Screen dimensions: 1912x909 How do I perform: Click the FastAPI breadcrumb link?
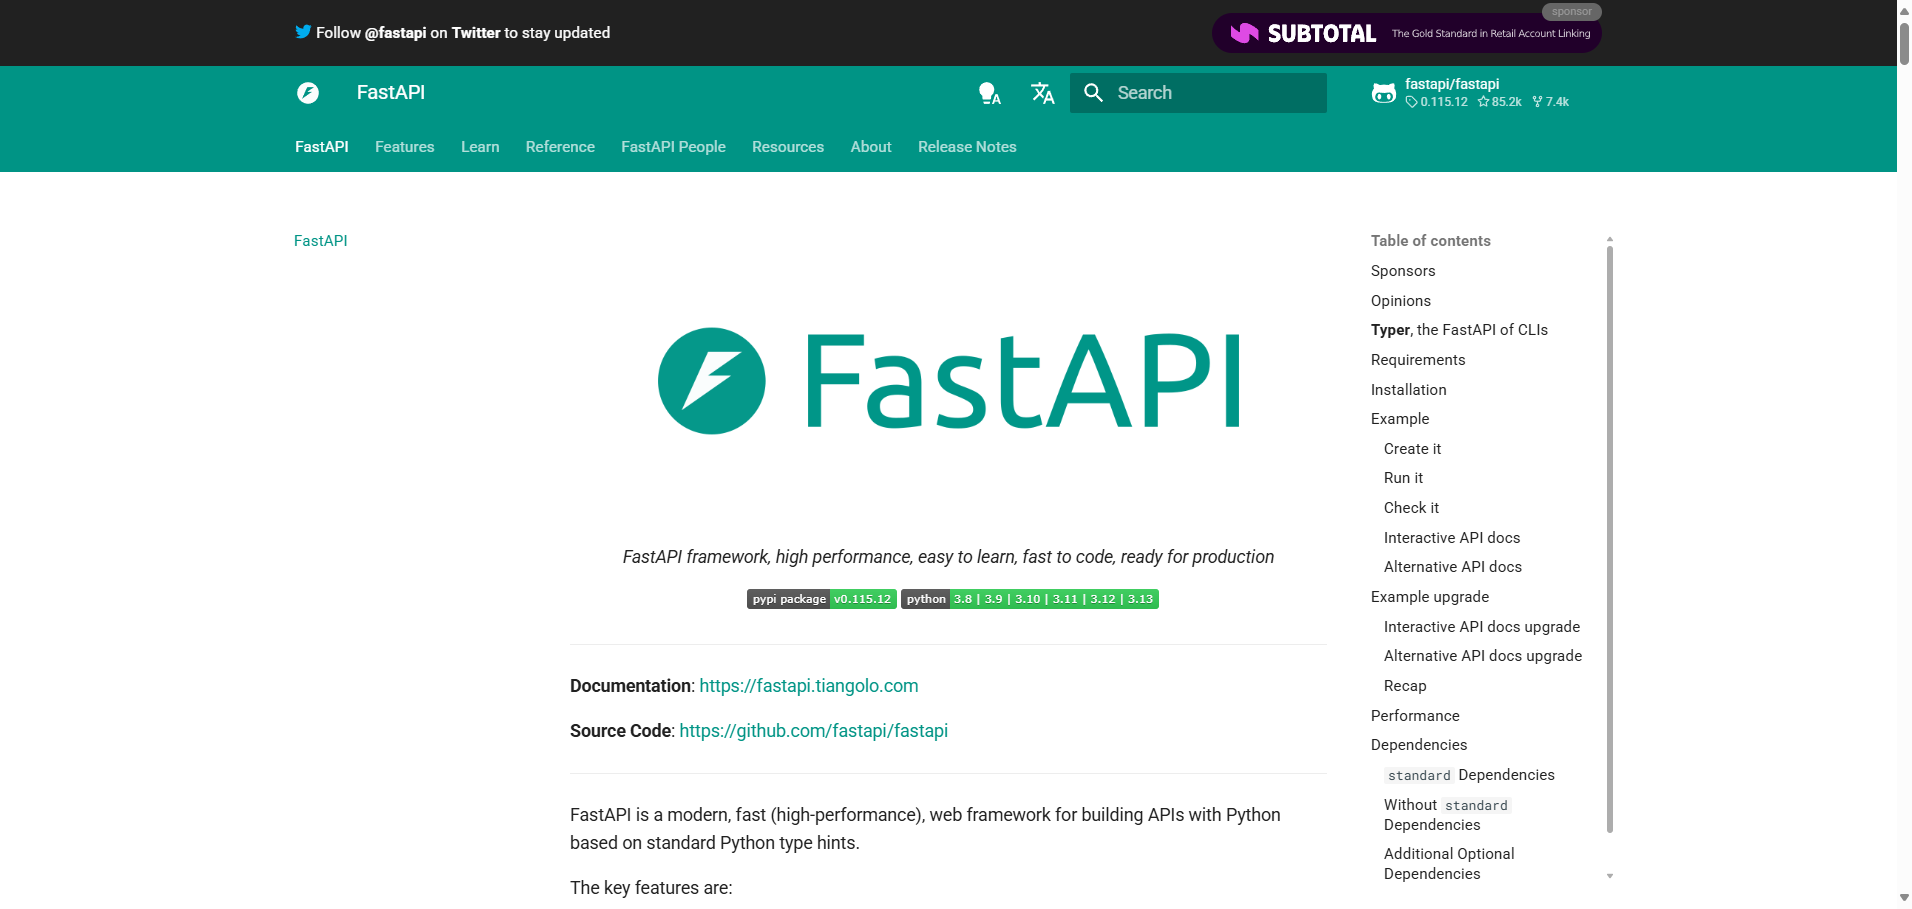(321, 241)
